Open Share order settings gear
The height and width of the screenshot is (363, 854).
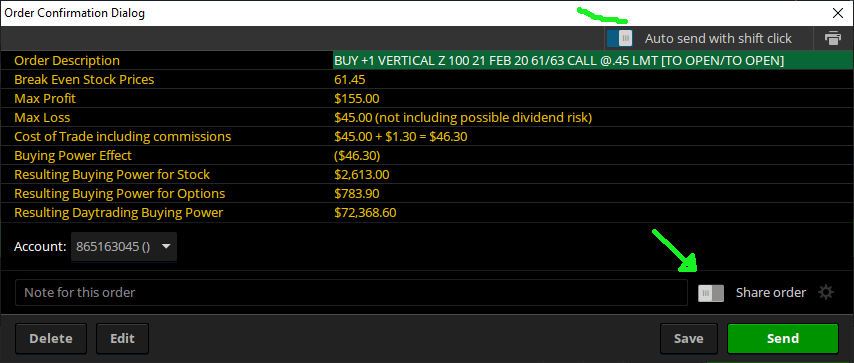(x=826, y=293)
